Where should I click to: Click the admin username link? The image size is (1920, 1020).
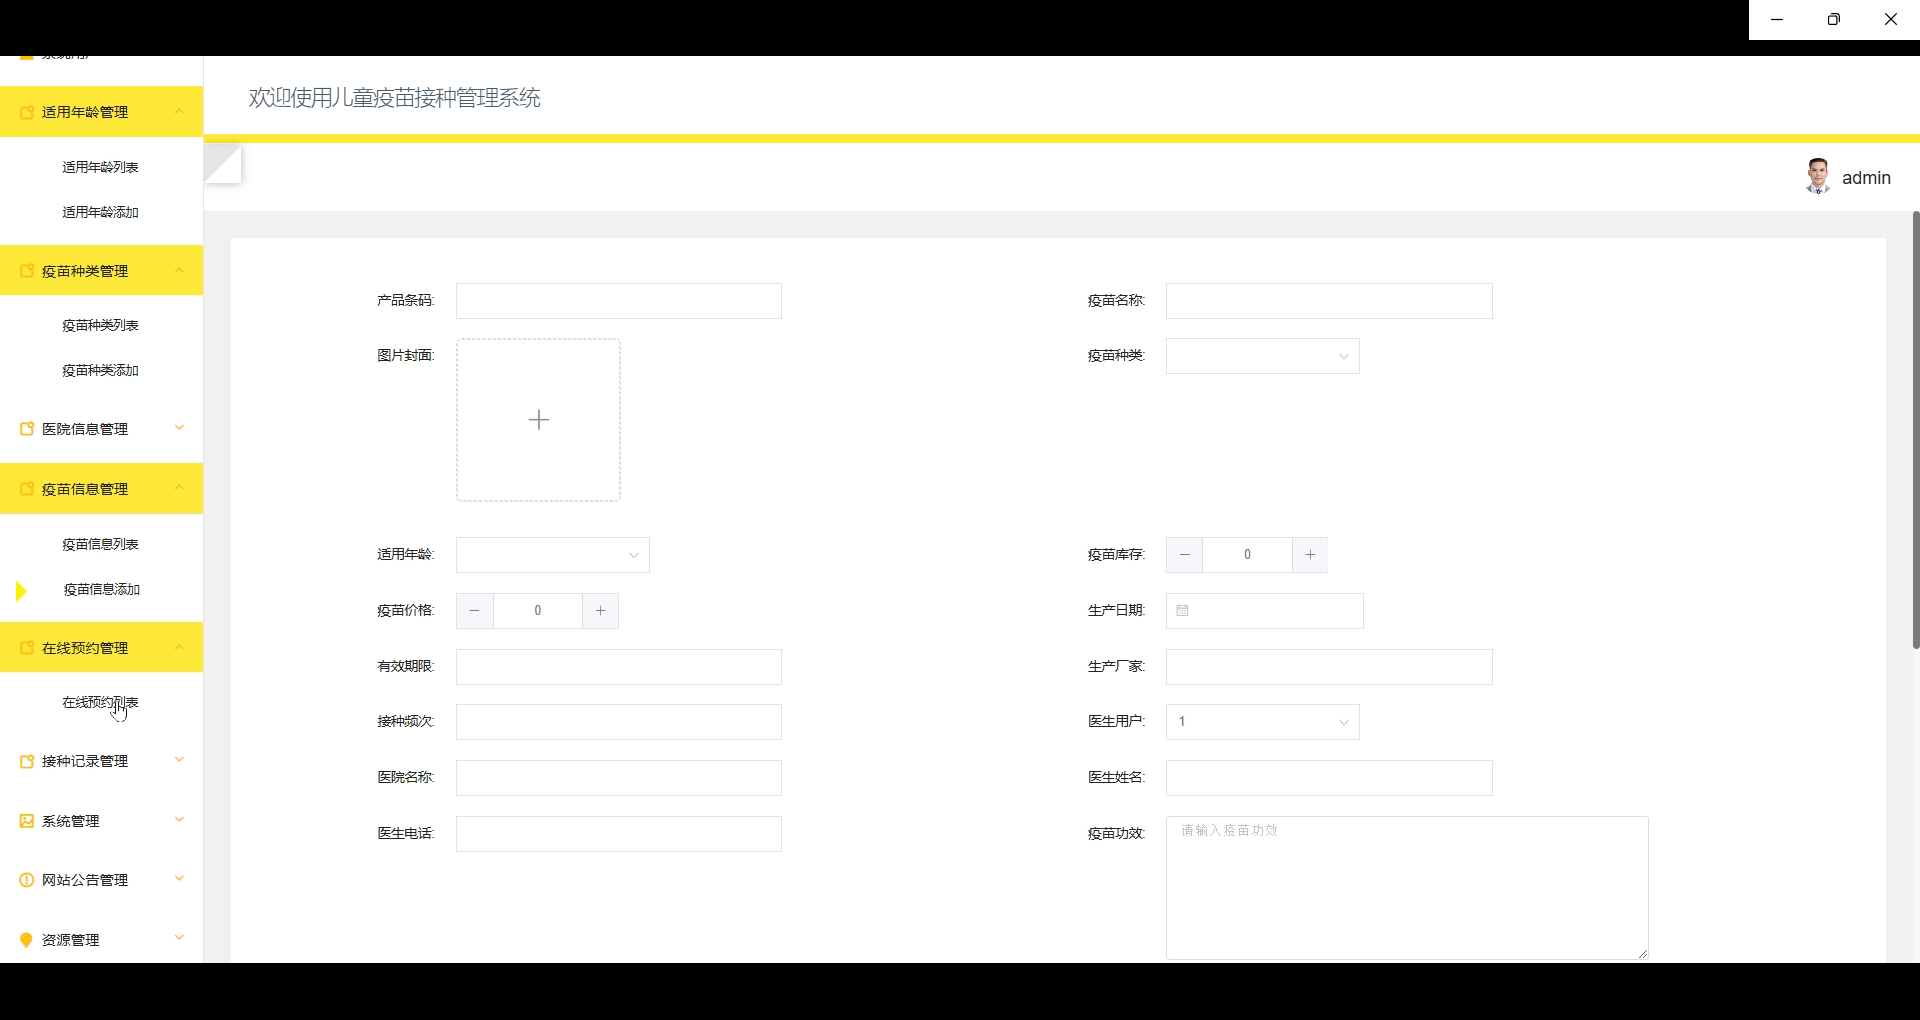tap(1866, 178)
